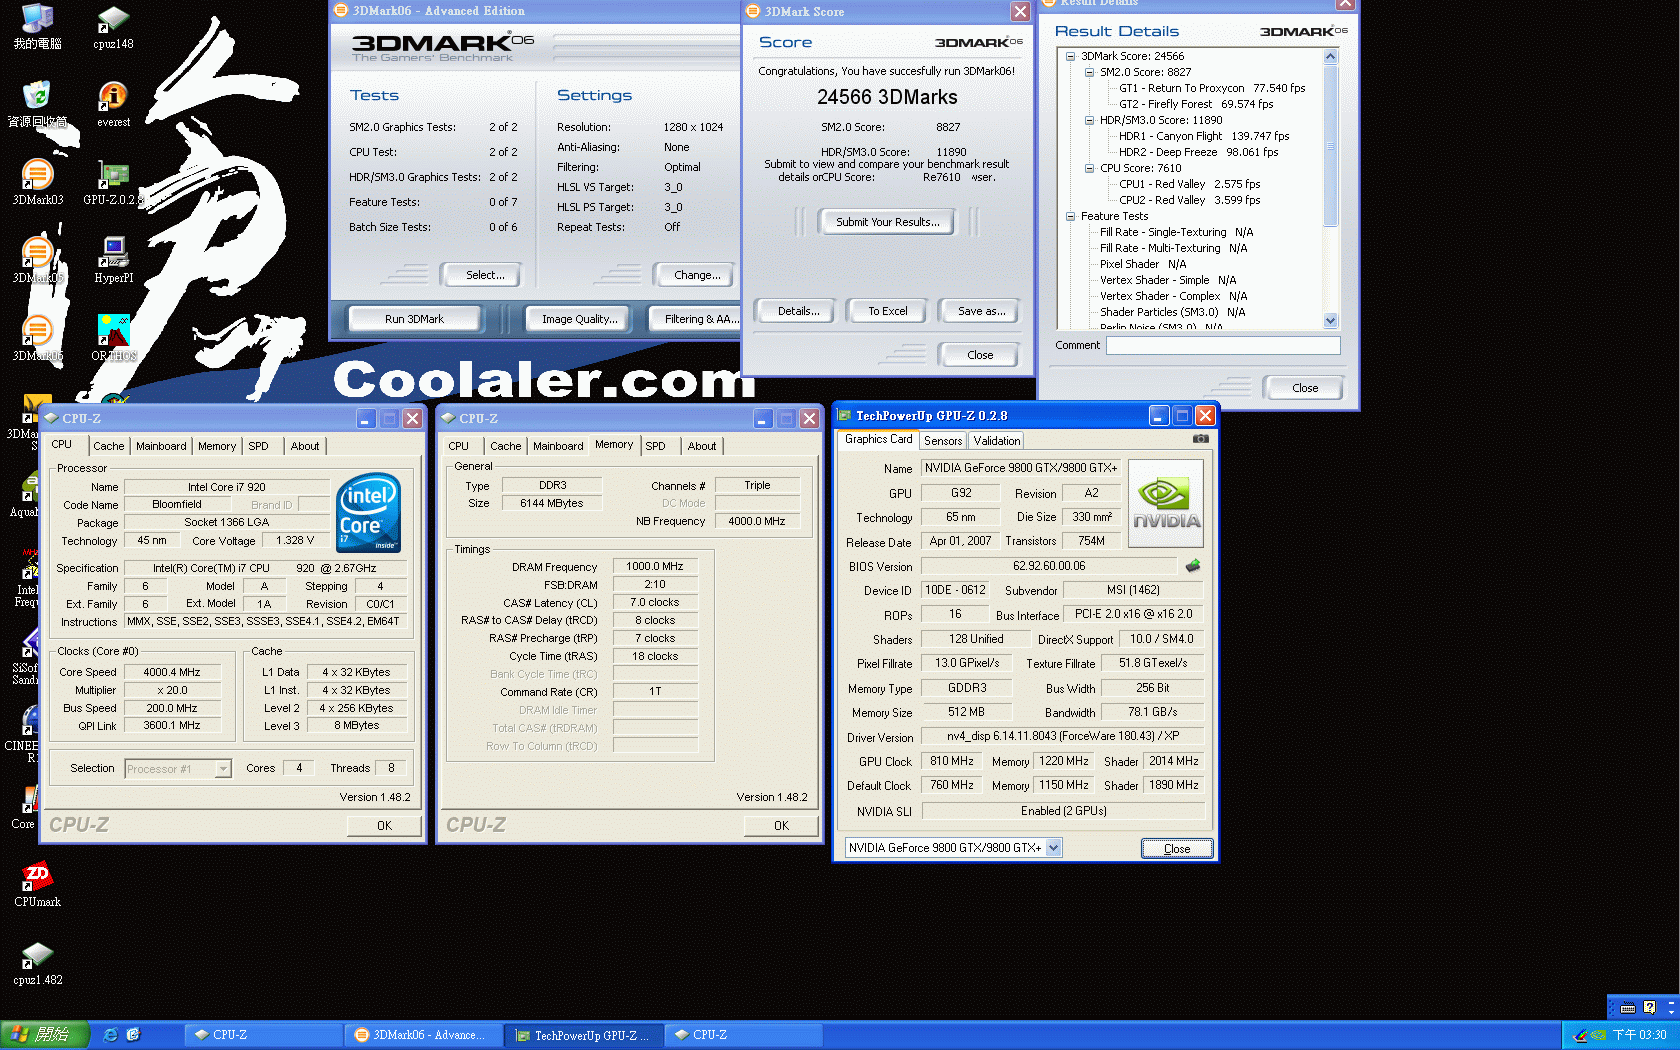Collapse the Feature Tests tree node
Screen dimensions: 1680x1050
point(1071,216)
